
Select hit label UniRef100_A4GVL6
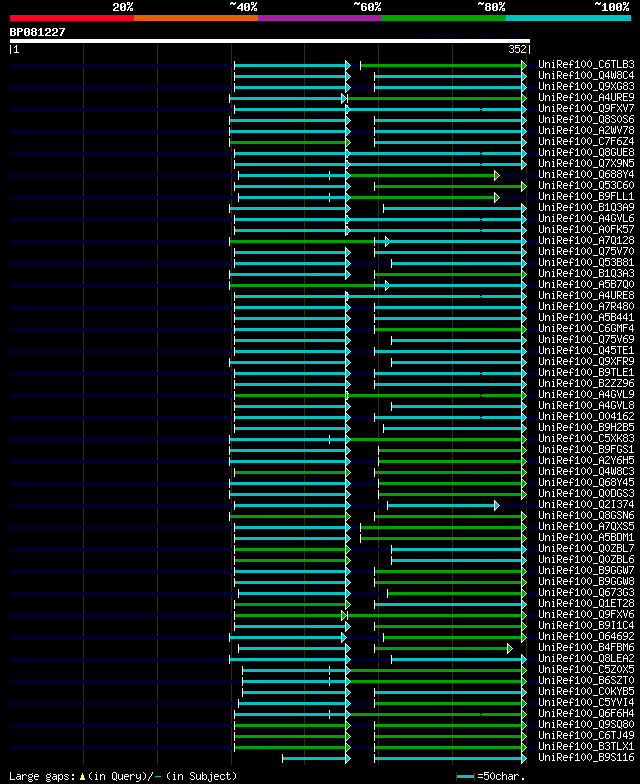click(586, 218)
